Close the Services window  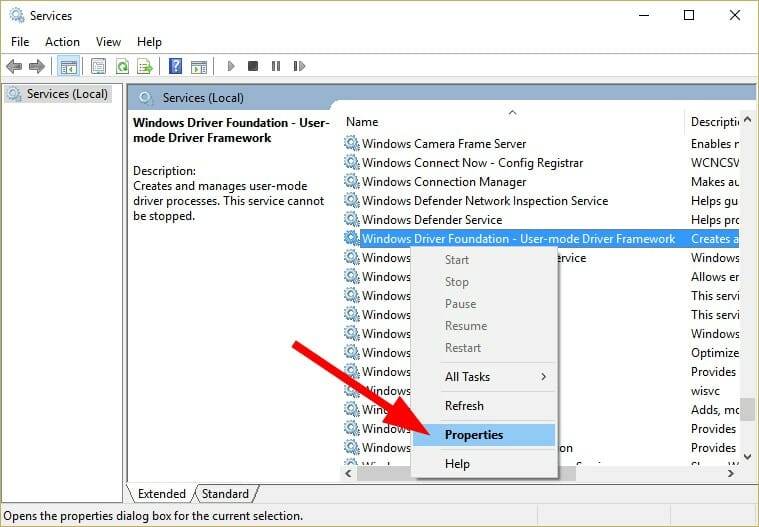[735, 15]
